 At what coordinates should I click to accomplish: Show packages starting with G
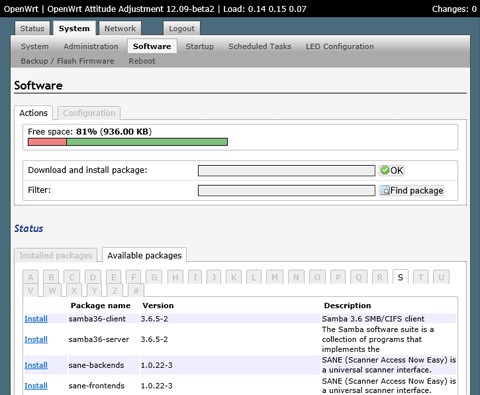(154, 277)
